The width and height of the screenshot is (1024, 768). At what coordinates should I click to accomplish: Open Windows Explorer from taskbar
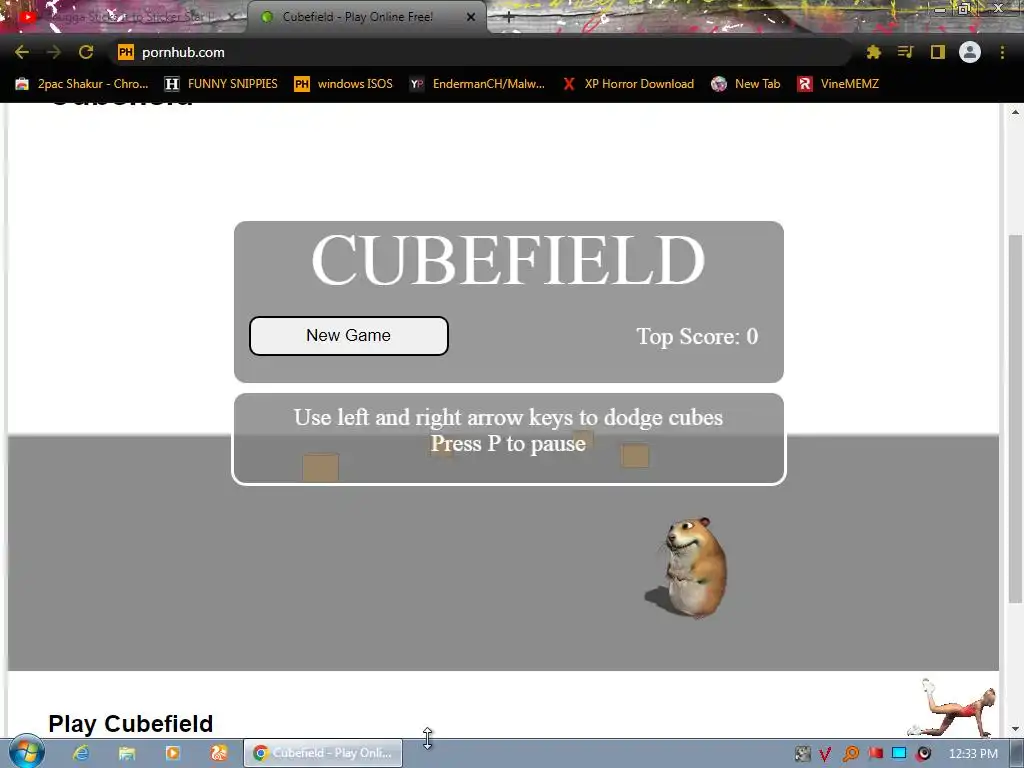coord(127,753)
